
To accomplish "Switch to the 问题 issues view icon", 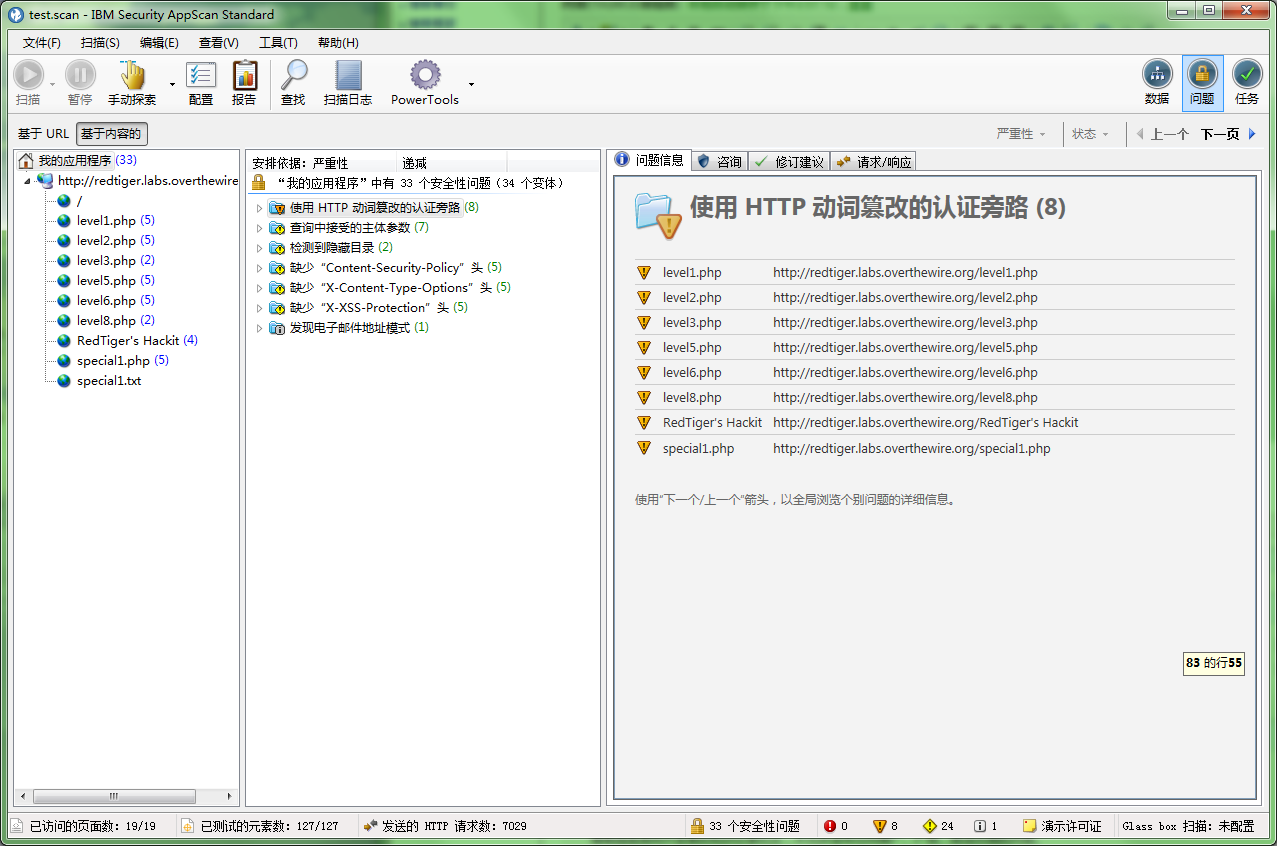I will pos(1202,74).
